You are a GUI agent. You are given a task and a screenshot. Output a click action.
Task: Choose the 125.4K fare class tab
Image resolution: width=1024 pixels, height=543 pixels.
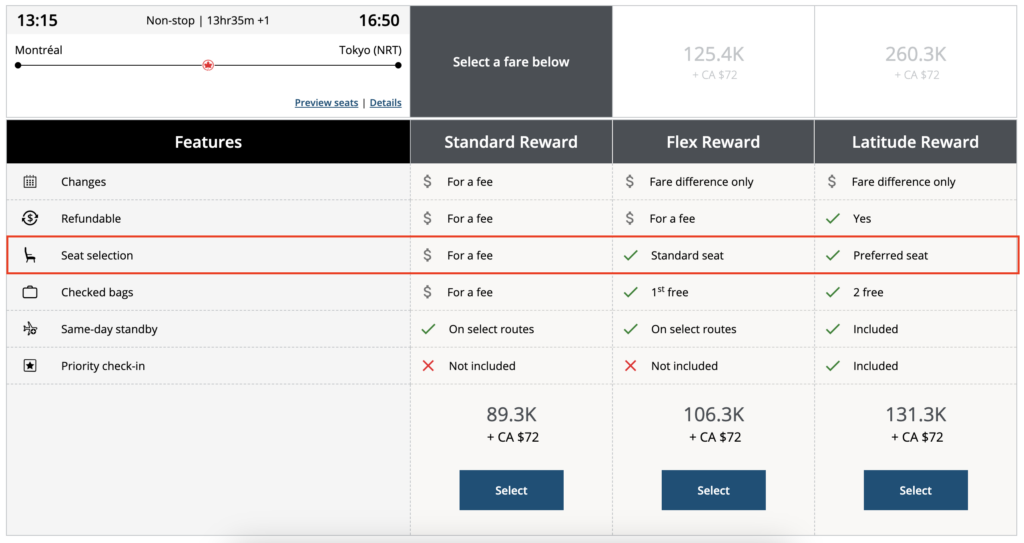pyautogui.click(x=713, y=62)
